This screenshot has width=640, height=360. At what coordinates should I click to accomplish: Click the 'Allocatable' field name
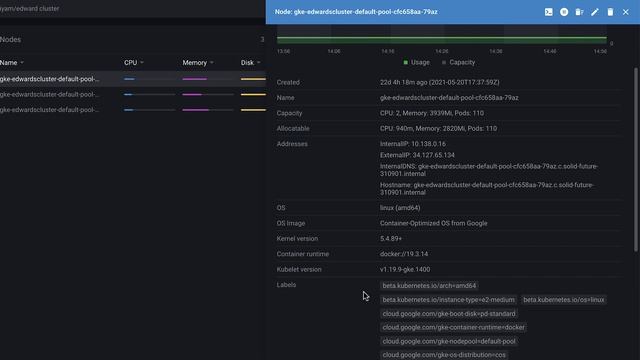(x=293, y=129)
